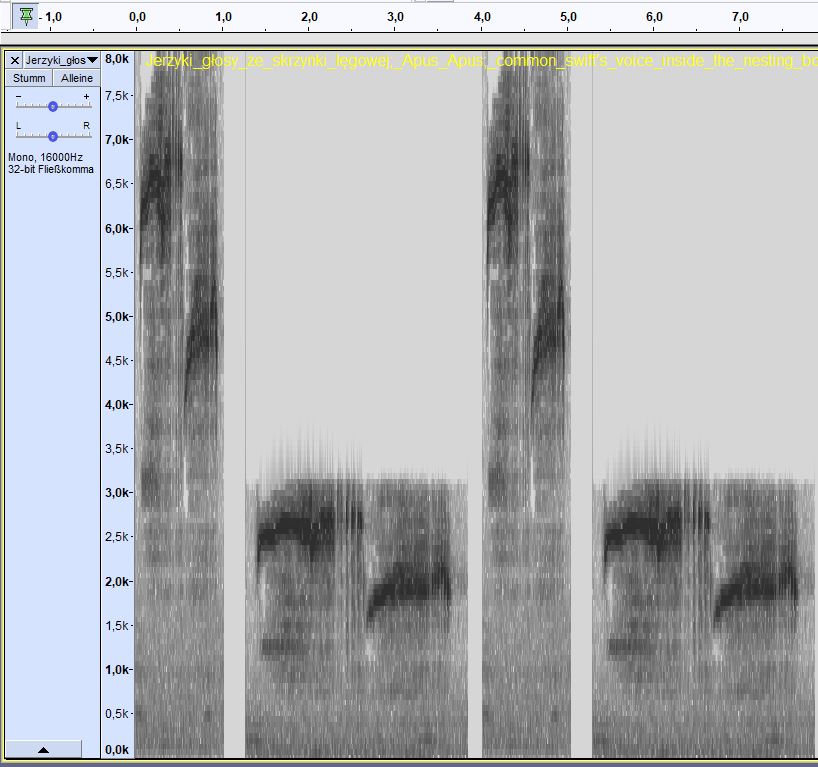This screenshot has height=767, width=818.
Task: Close the Jerzyki_głos track with X
Action: [15, 60]
